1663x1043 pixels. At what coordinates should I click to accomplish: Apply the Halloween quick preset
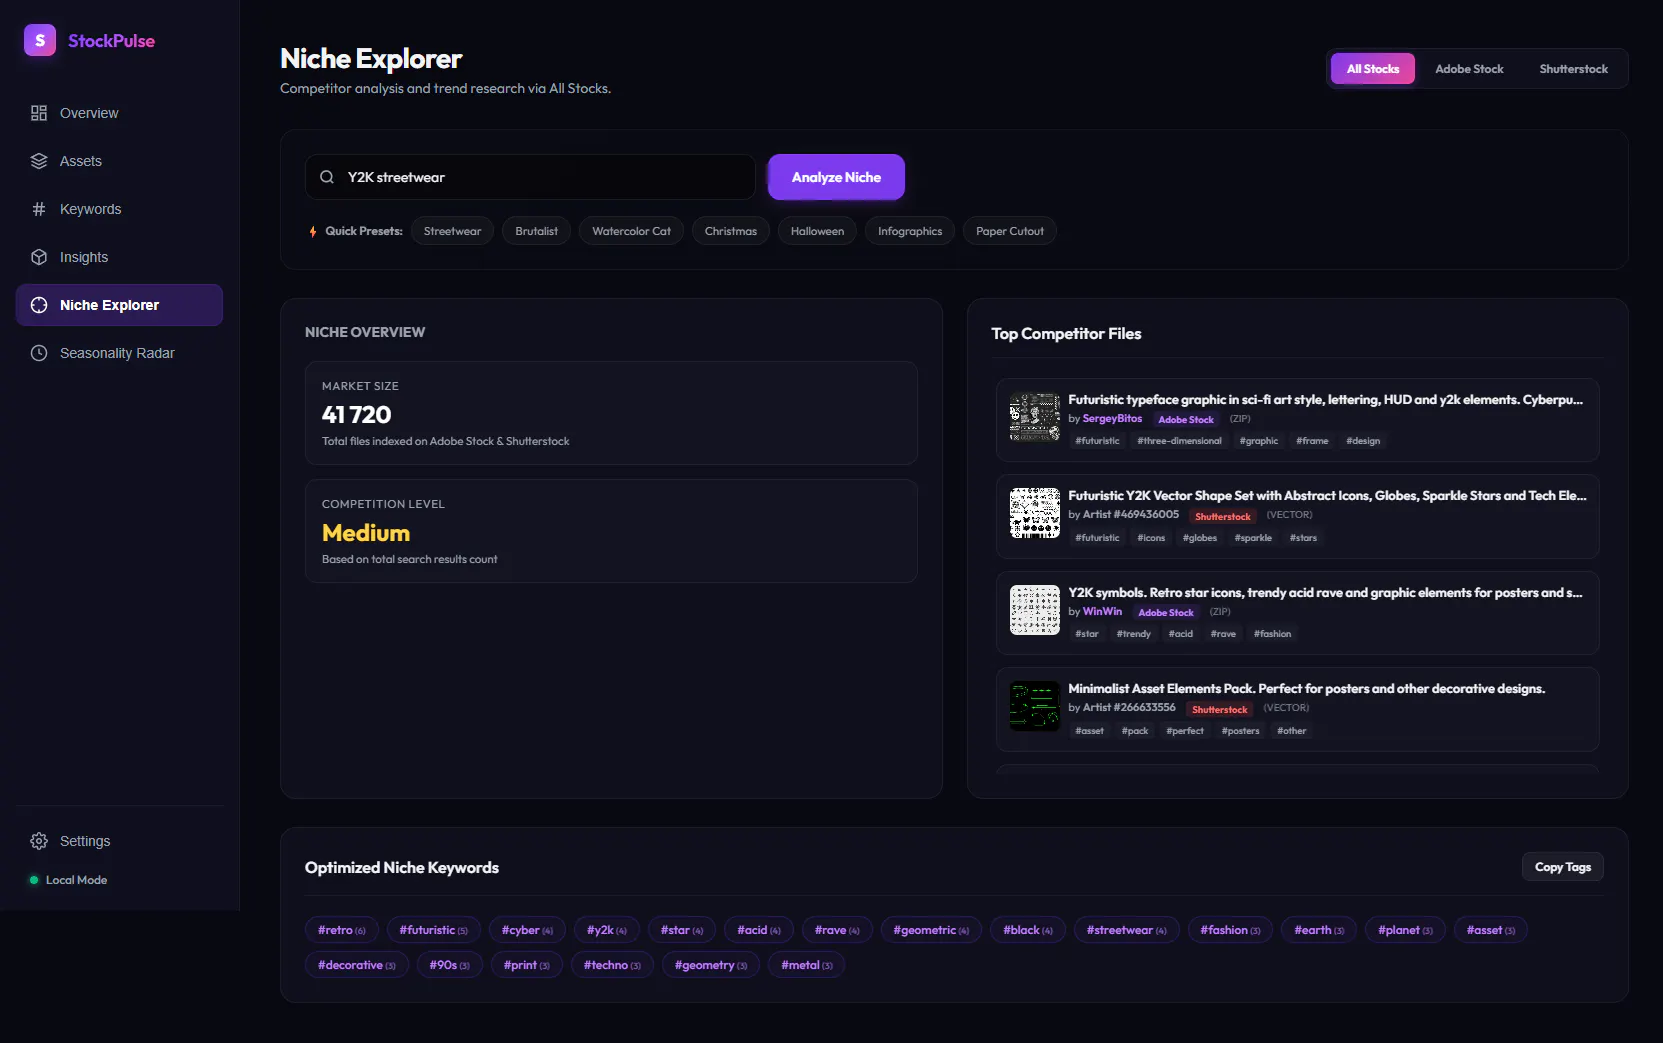pos(817,231)
